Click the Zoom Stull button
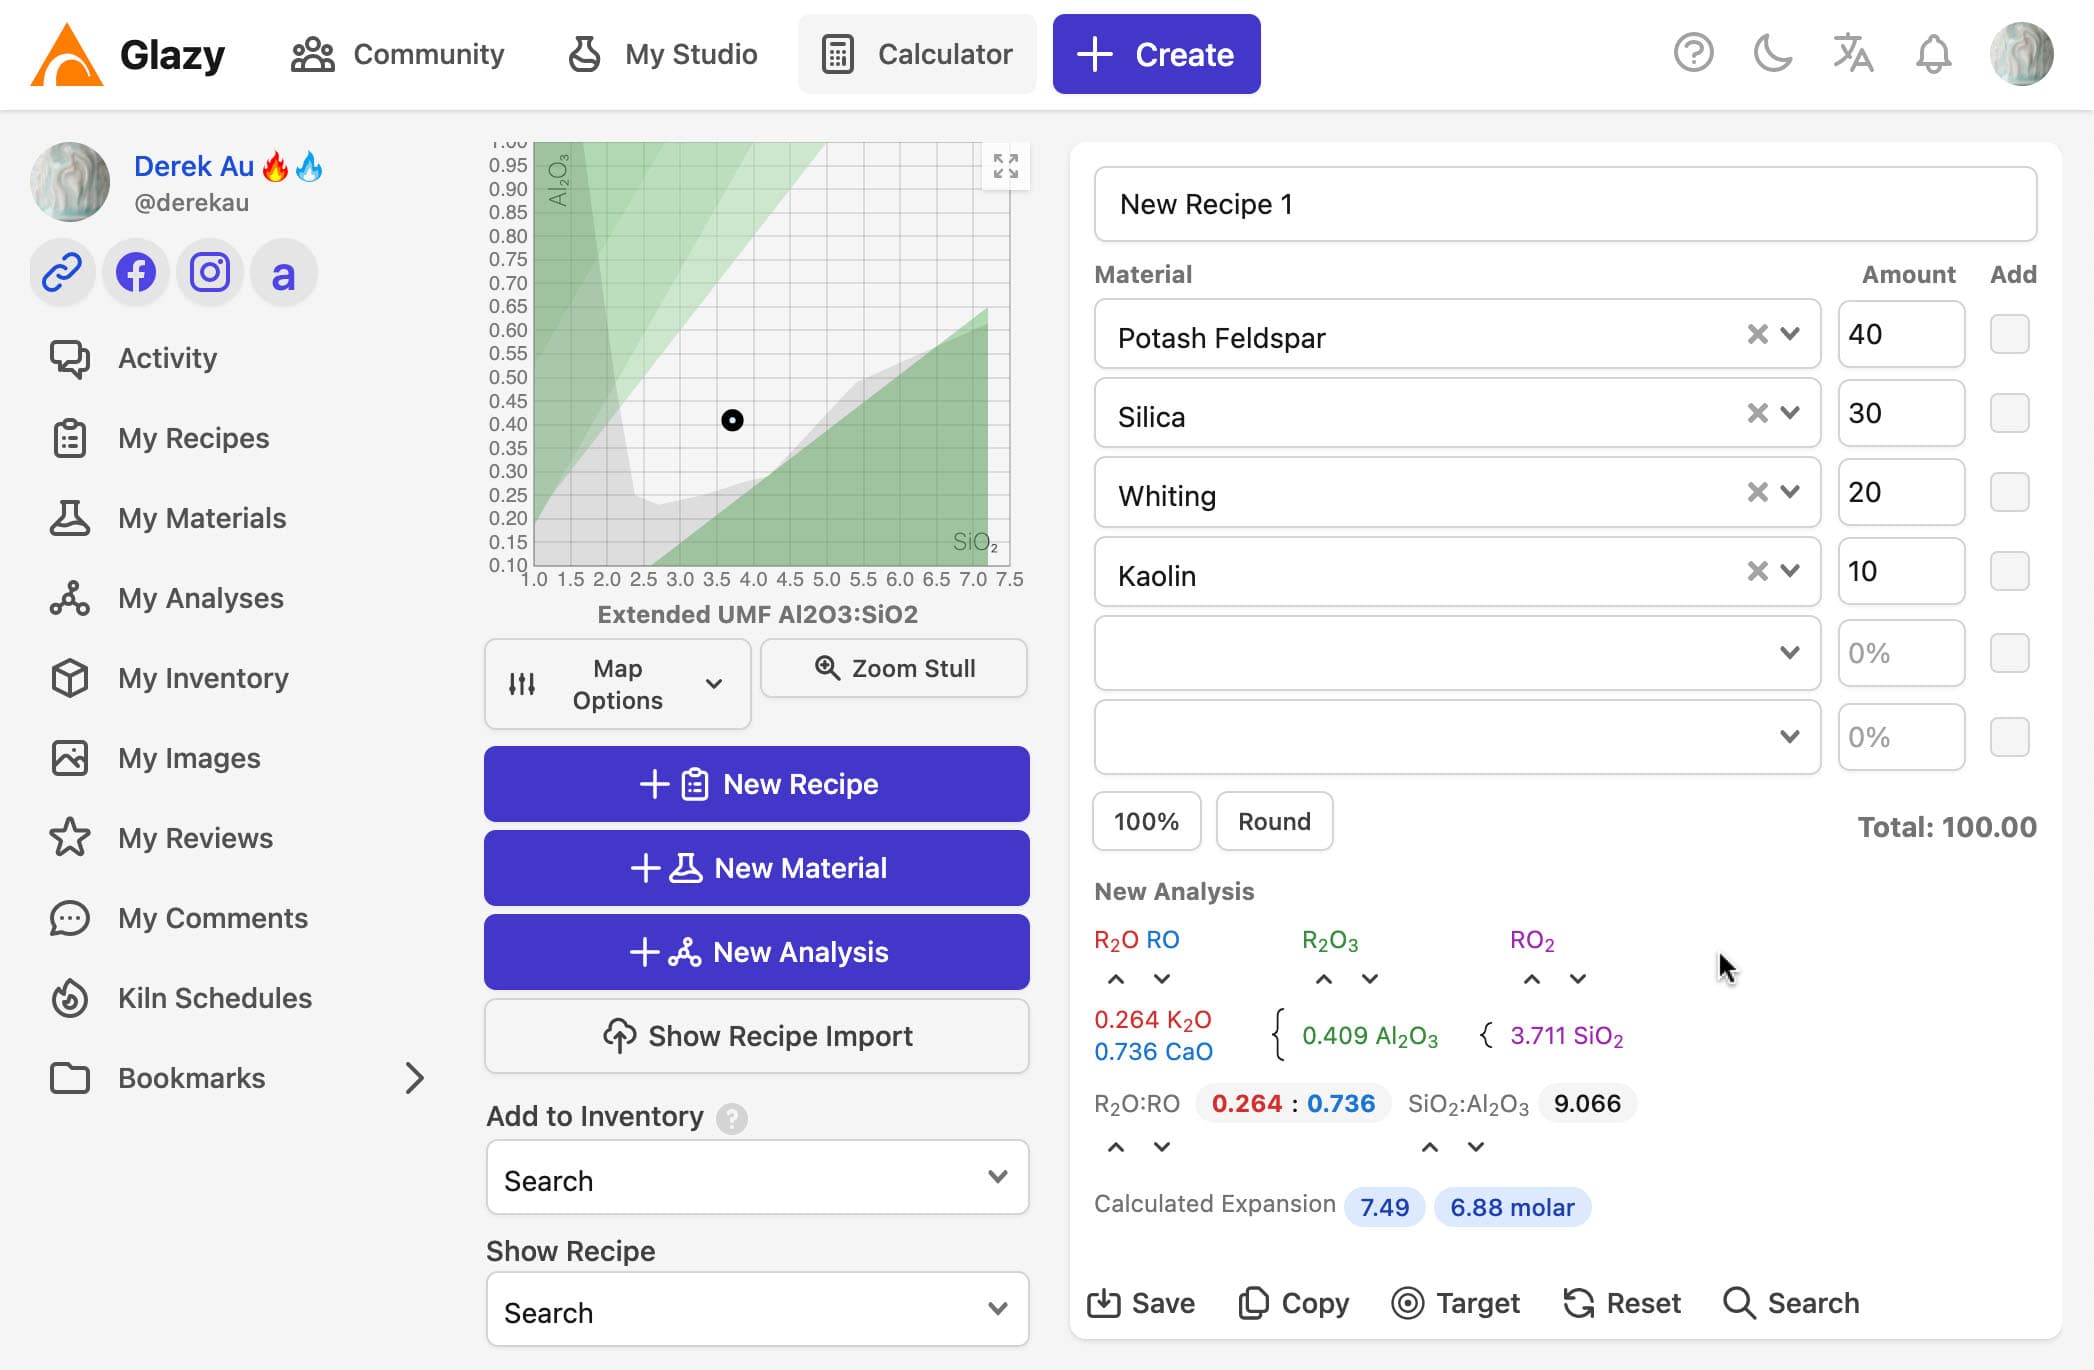Viewport: 2094px width, 1370px height. (x=894, y=668)
